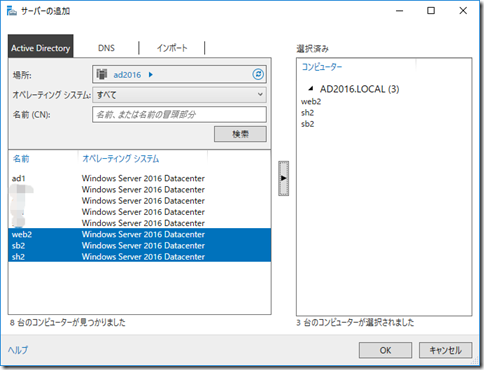Select web2 in the selected computers list

click(x=311, y=102)
